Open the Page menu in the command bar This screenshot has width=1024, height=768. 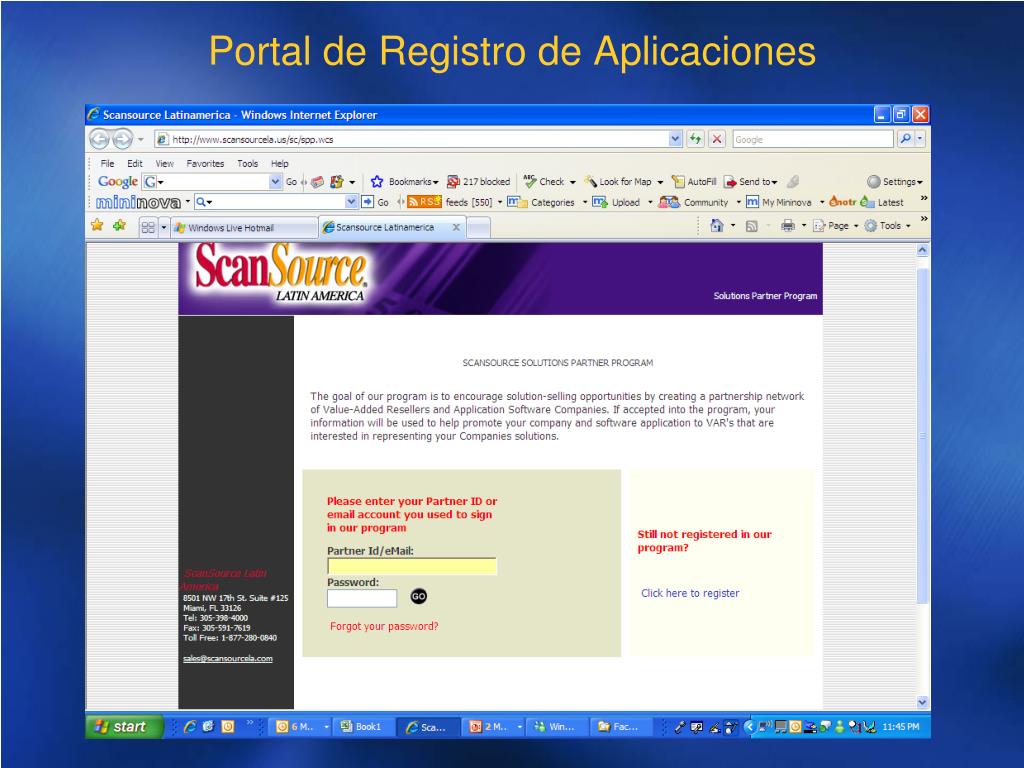[835, 226]
